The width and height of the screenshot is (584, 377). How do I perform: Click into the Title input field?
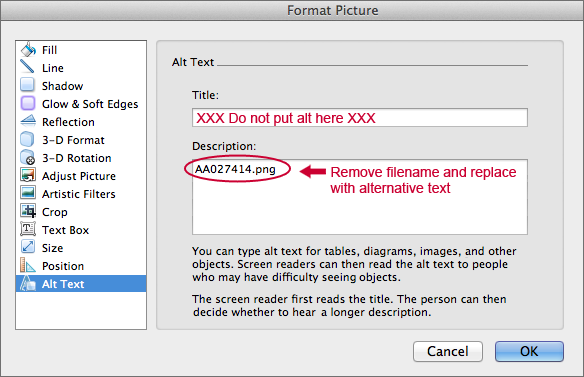click(x=360, y=118)
